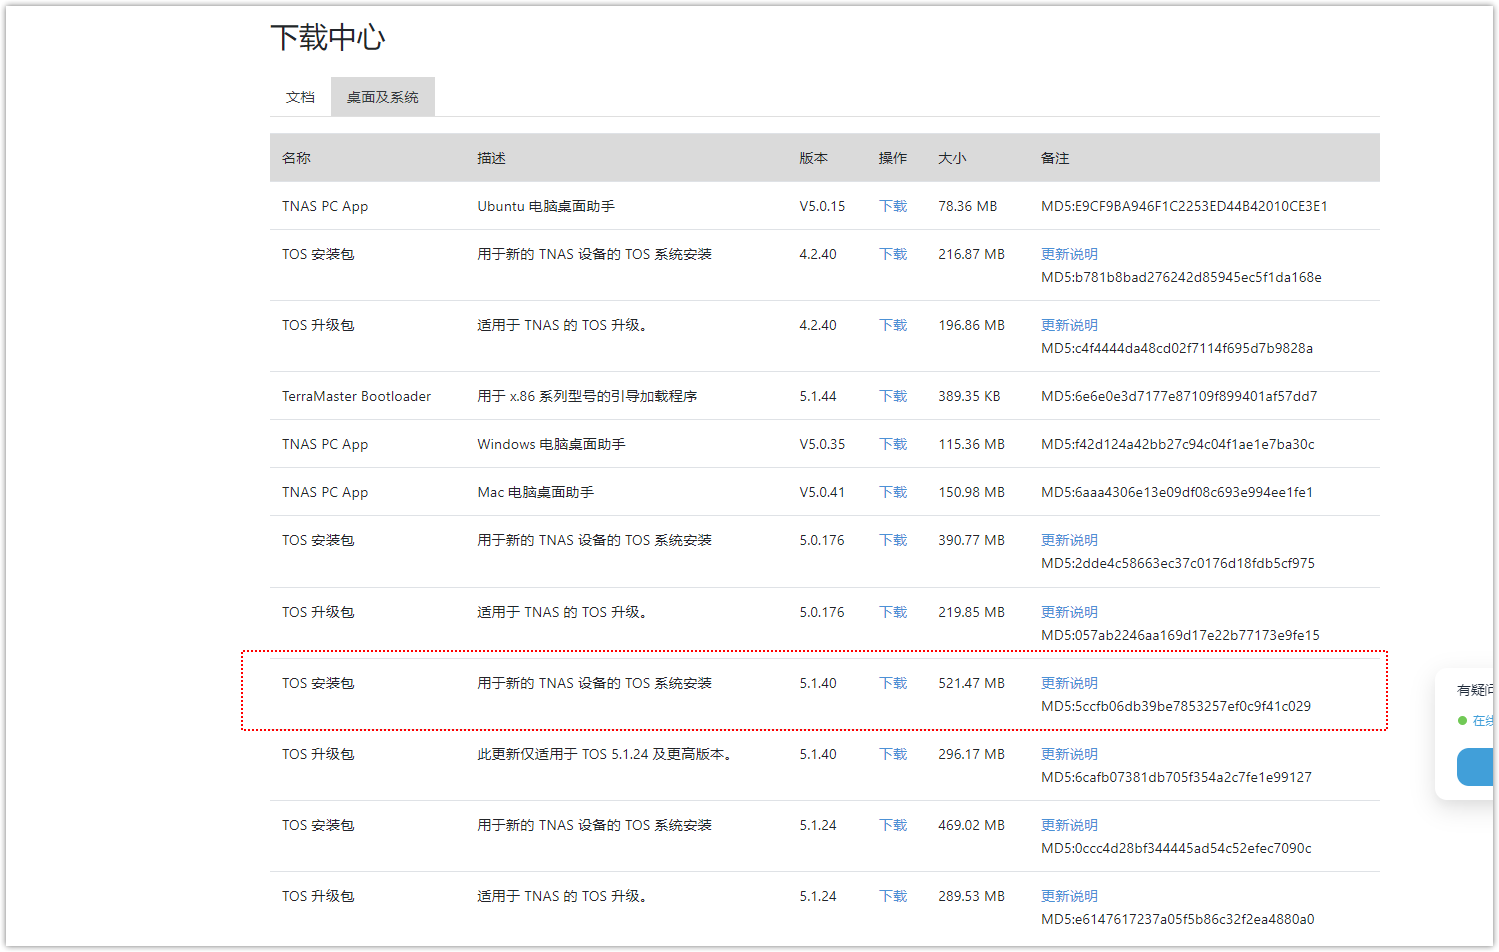Open 更新说明 for TOS 安装包 5.1.24
The image size is (1499, 952).
tap(1069, 825)
